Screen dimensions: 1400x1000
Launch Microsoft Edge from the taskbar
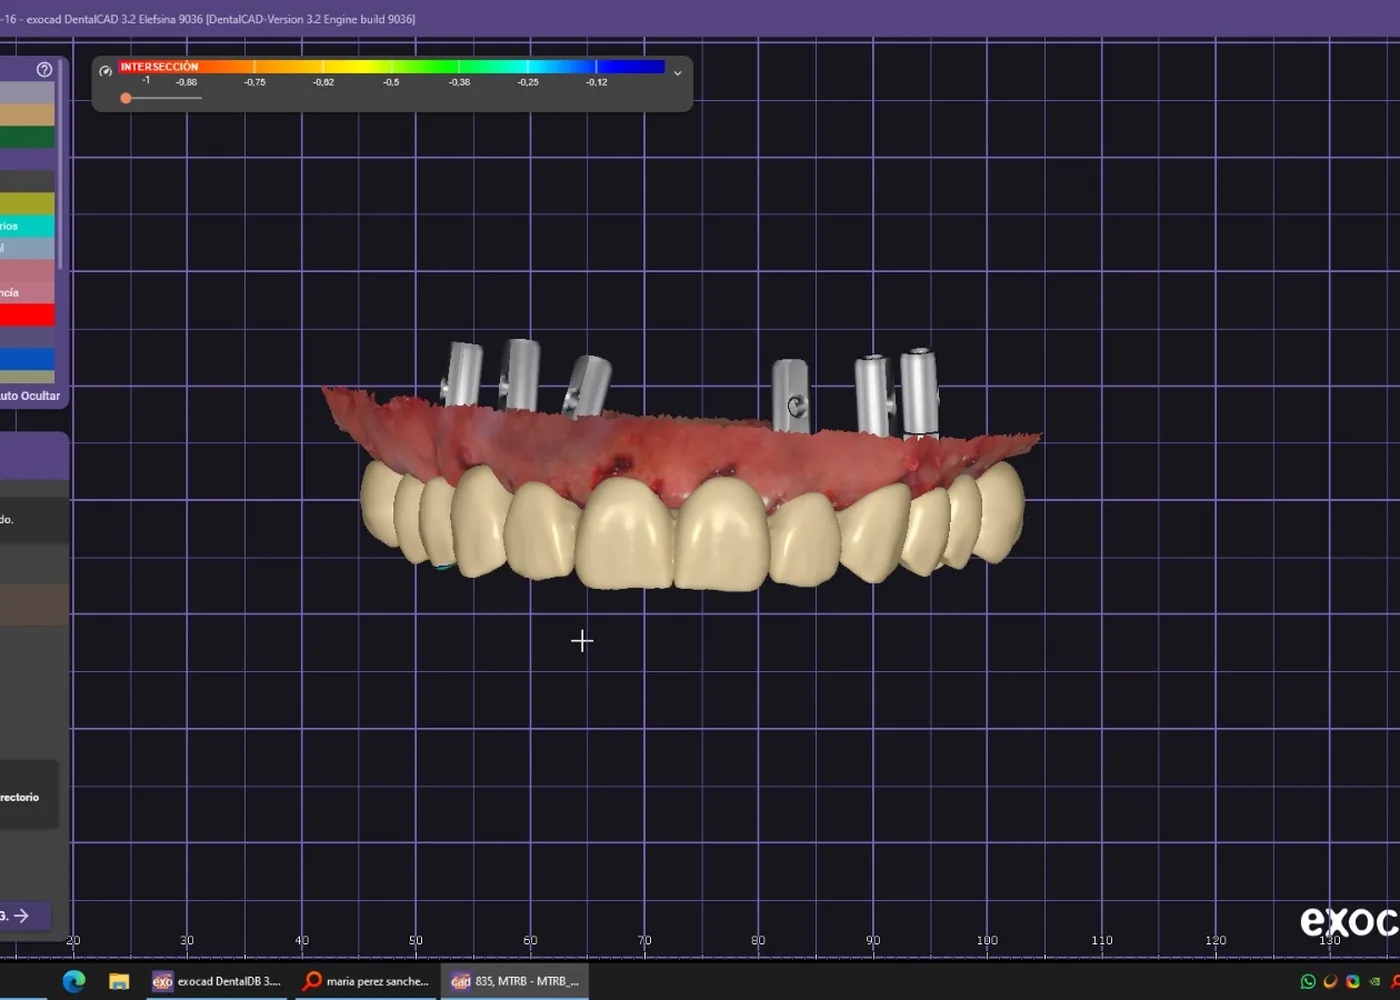[x=74, y=981]
